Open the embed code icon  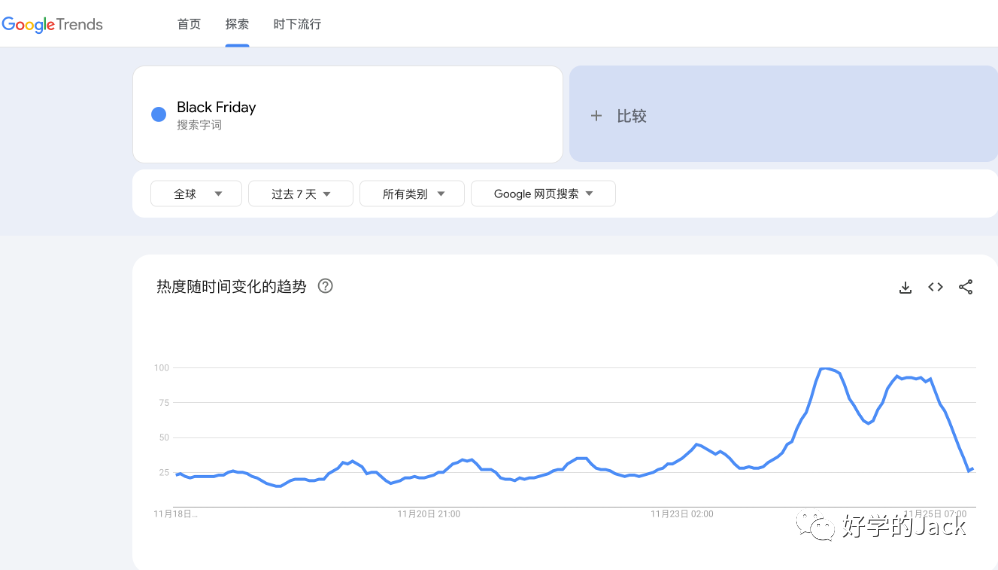(935, 287)
